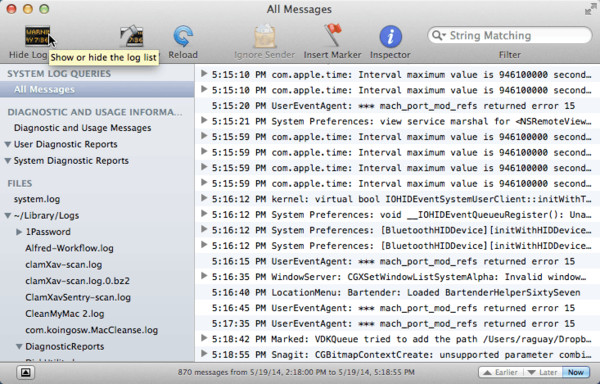
Task: Expand the 5:15:21 PM System Preferences message
Action: [x=204, y=120]
